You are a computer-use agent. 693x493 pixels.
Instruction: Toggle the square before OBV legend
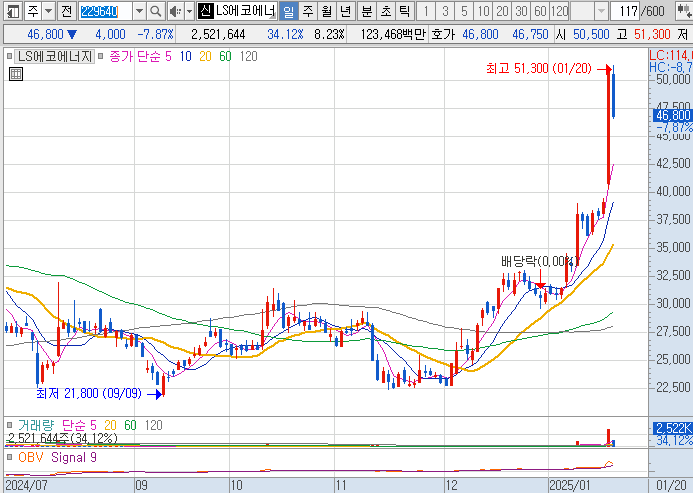(x=9, y=457)
